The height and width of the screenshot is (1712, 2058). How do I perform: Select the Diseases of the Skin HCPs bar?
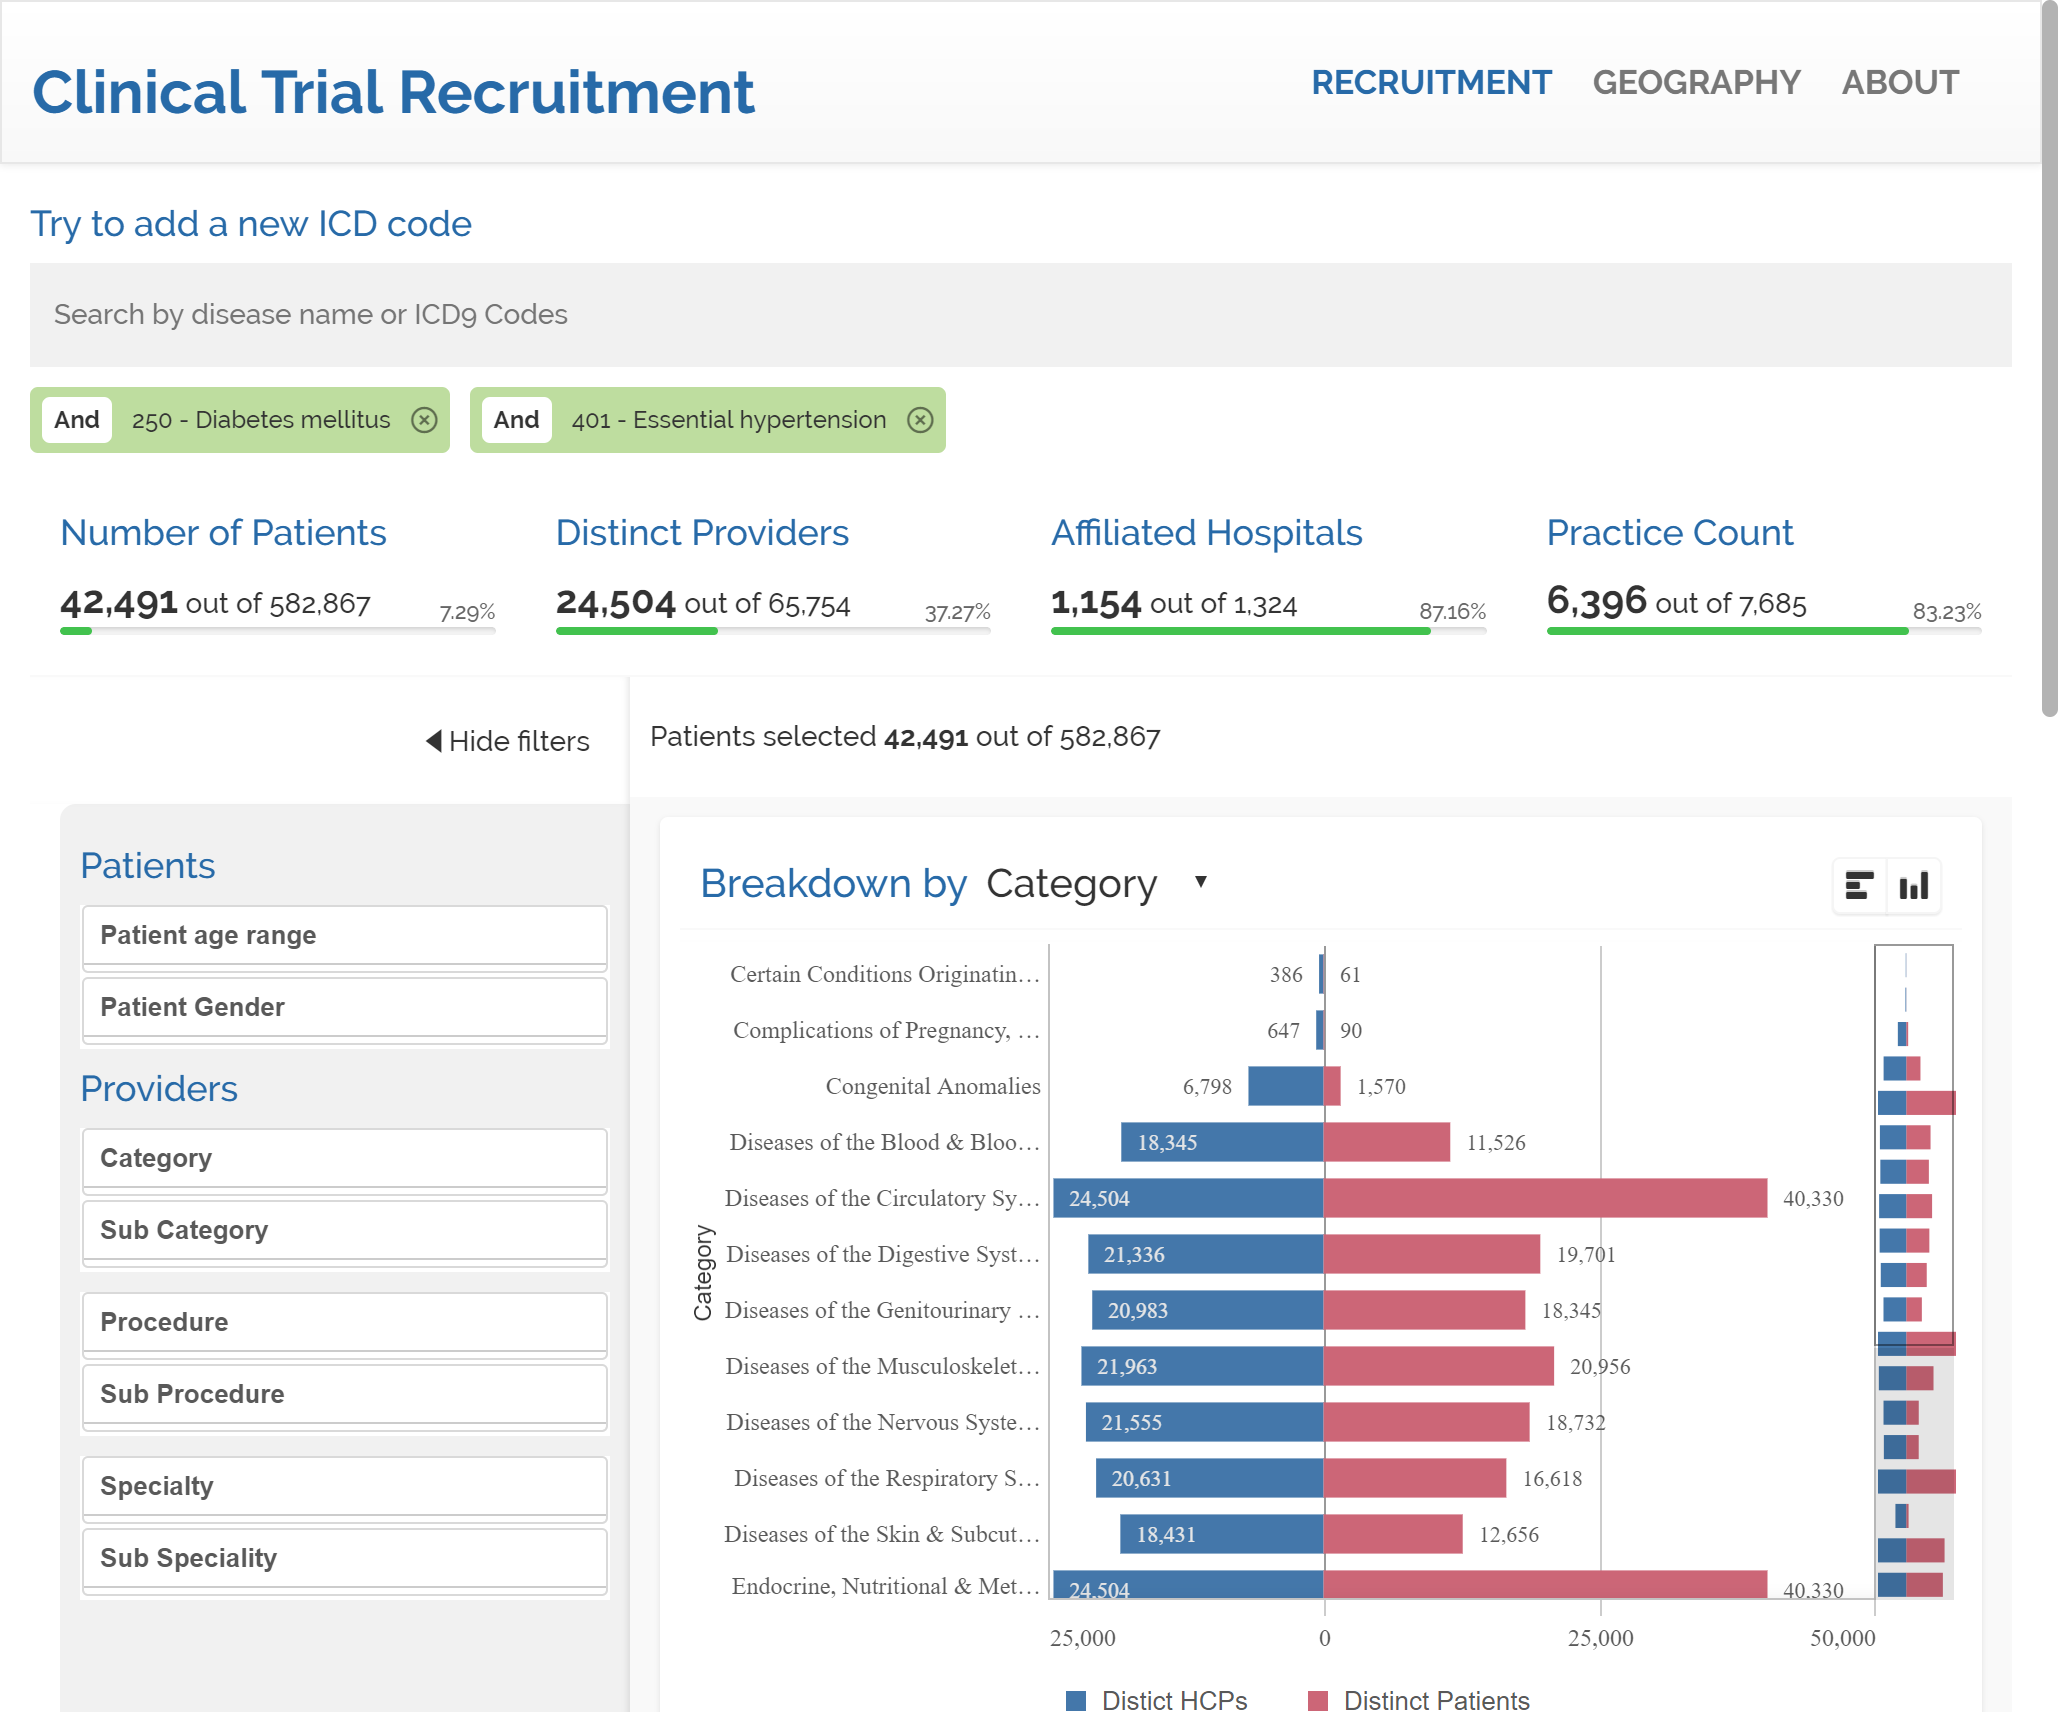click(x=1223, y=1534)
